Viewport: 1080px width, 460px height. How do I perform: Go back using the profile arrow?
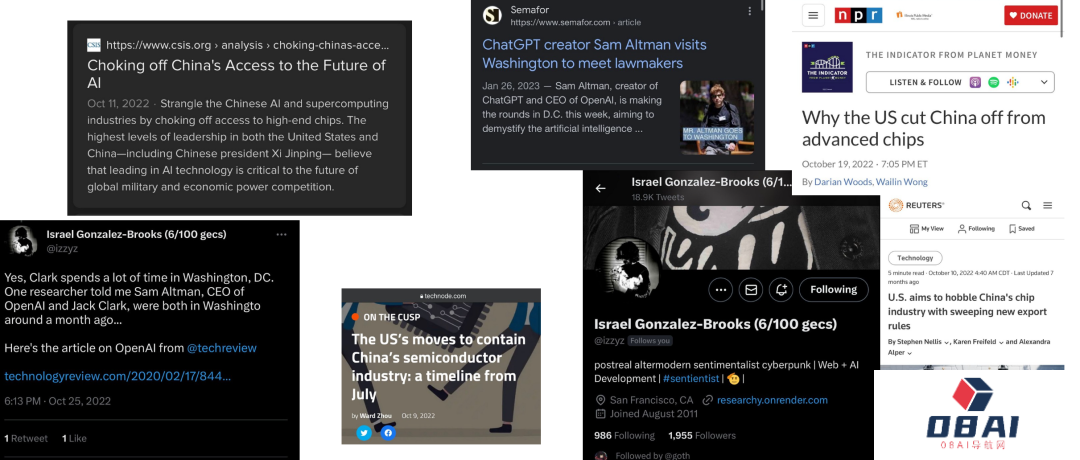click(x=601, y=188)
